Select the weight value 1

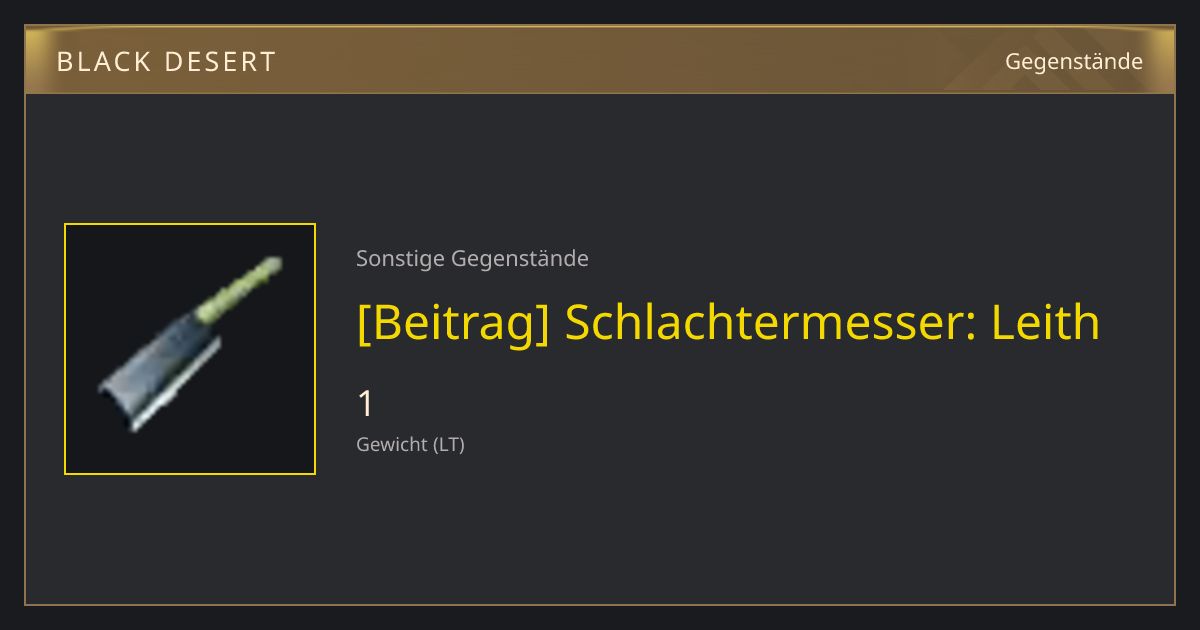click(366, 405)
